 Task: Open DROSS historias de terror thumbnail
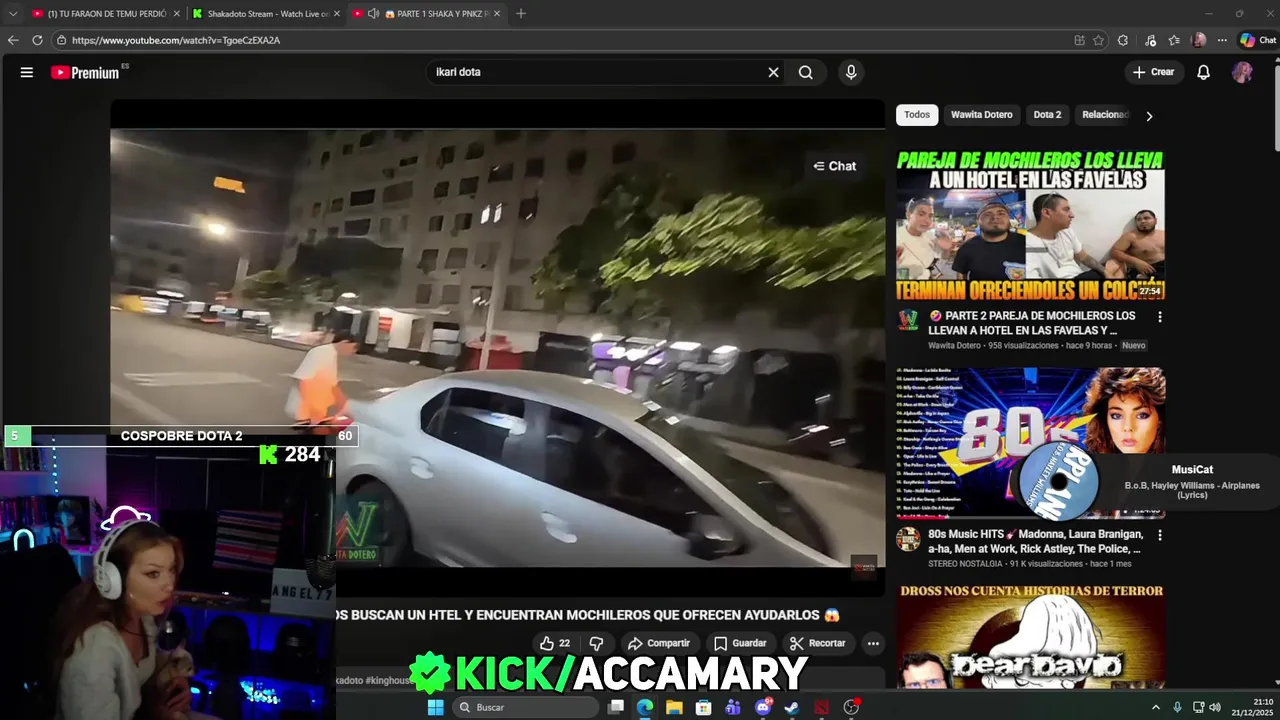click(x=1030, y=636)
